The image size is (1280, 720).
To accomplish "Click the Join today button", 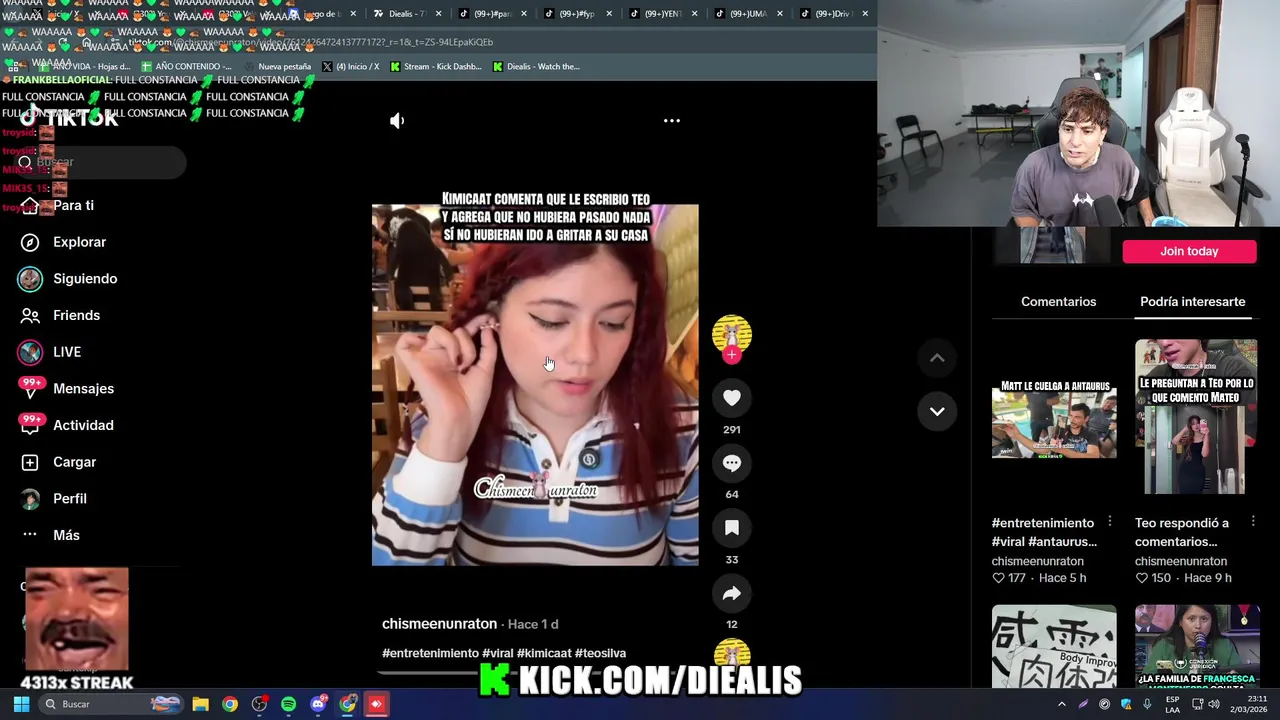I will click(x=1189, y=251).
